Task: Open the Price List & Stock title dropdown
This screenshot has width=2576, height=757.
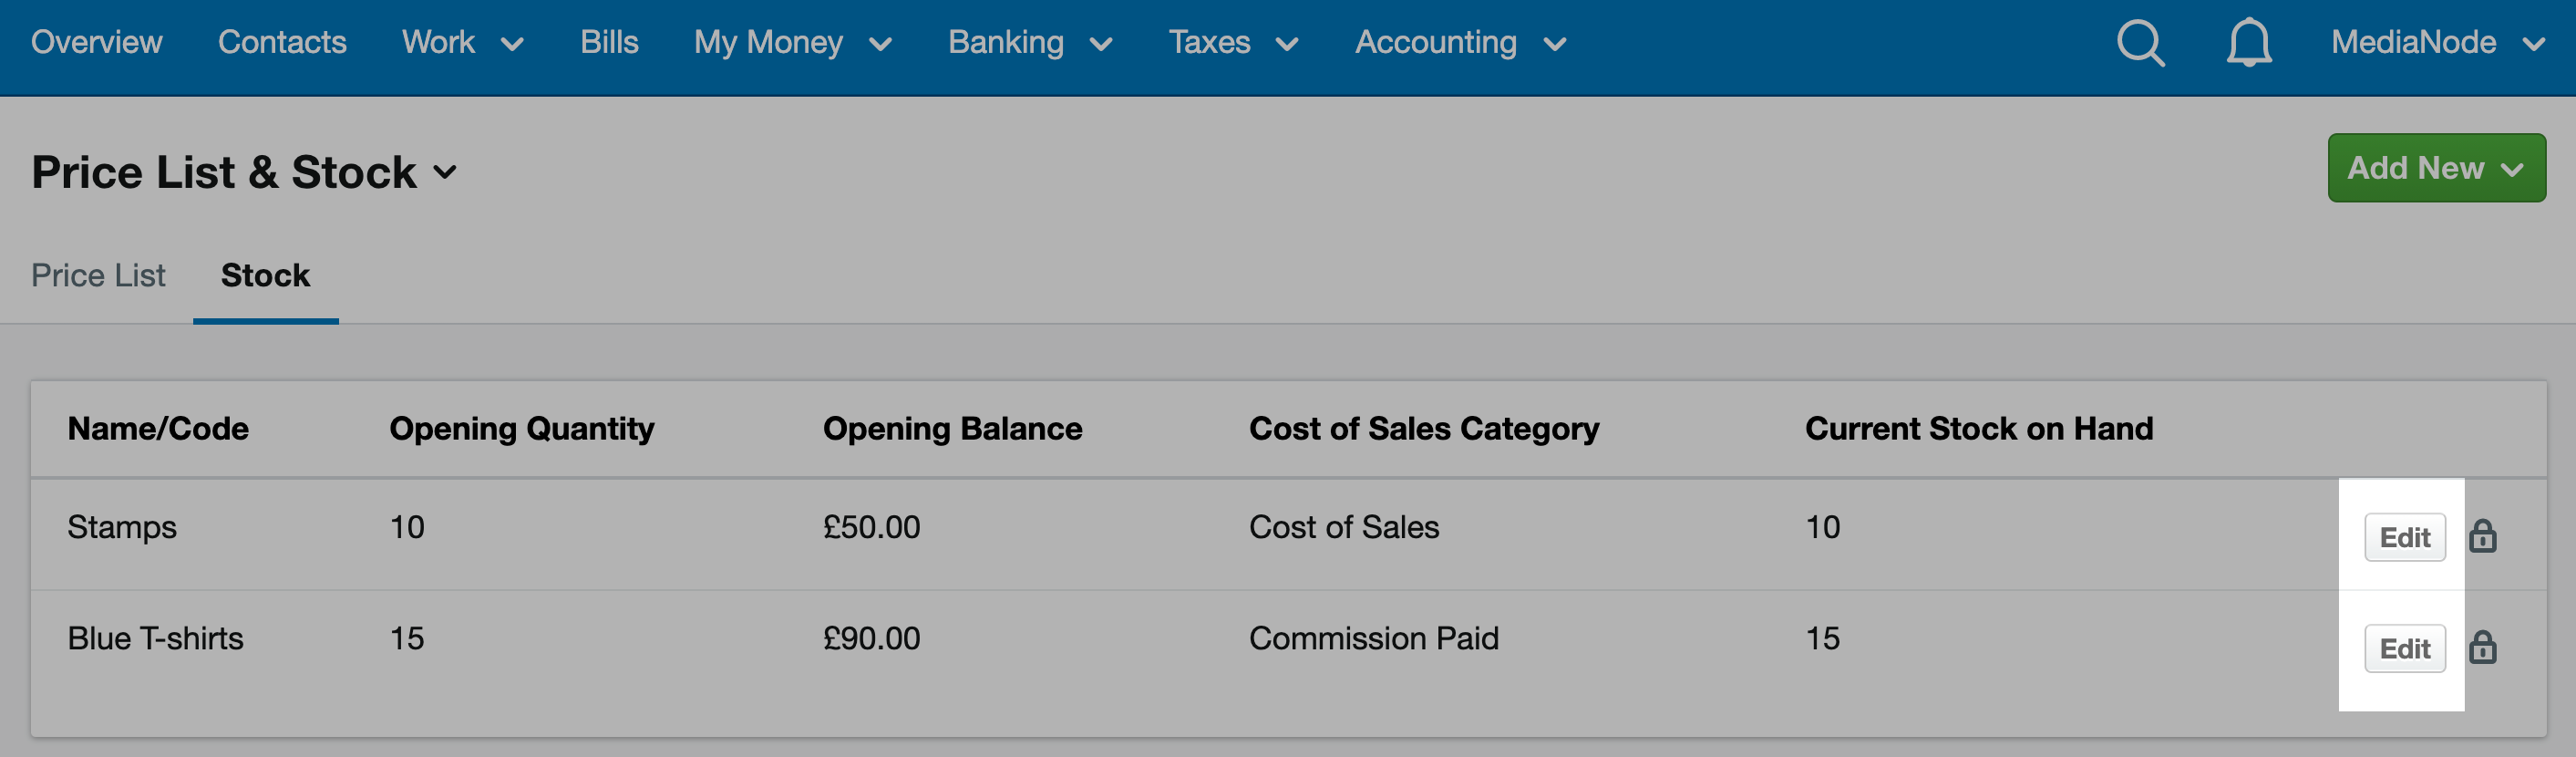Action: point(244,172)
